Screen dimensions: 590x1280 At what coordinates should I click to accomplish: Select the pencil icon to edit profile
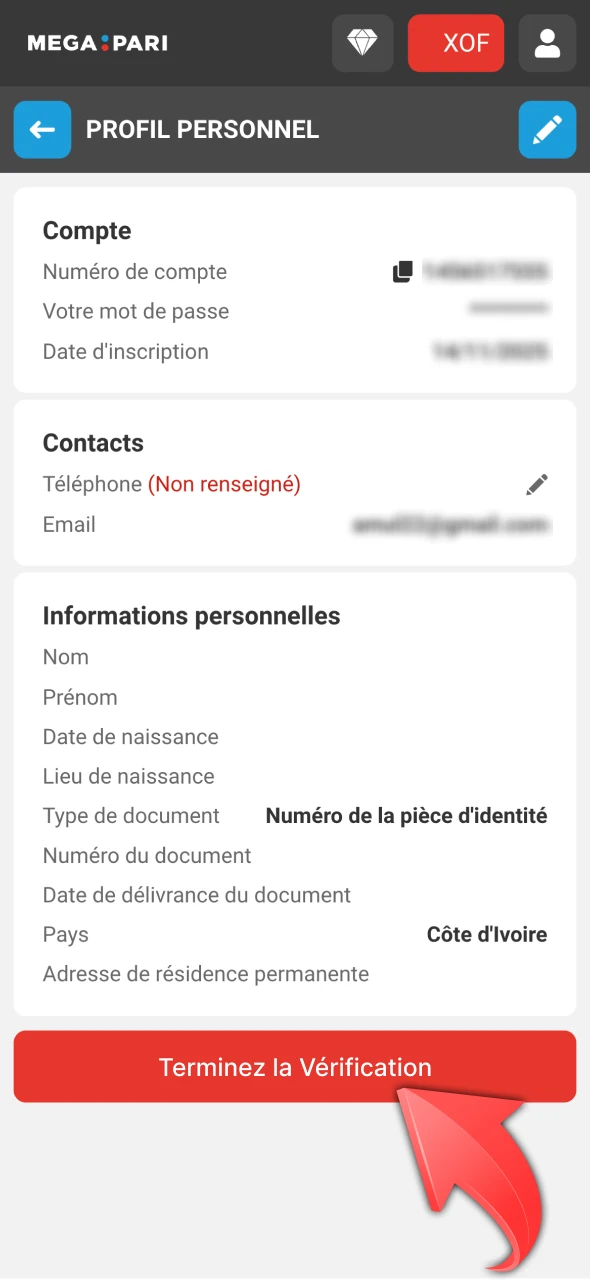click(547, 130)
